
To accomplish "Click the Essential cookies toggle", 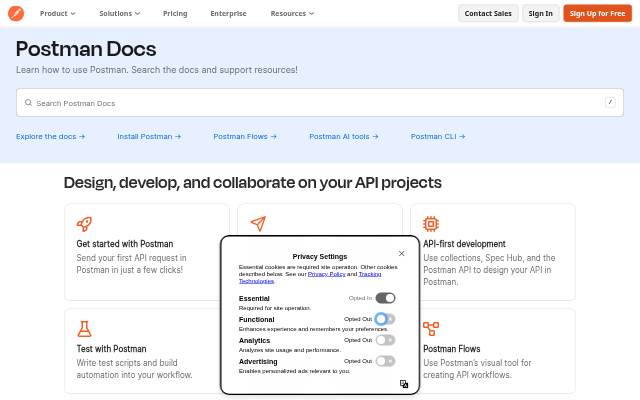I will [385, 298].
